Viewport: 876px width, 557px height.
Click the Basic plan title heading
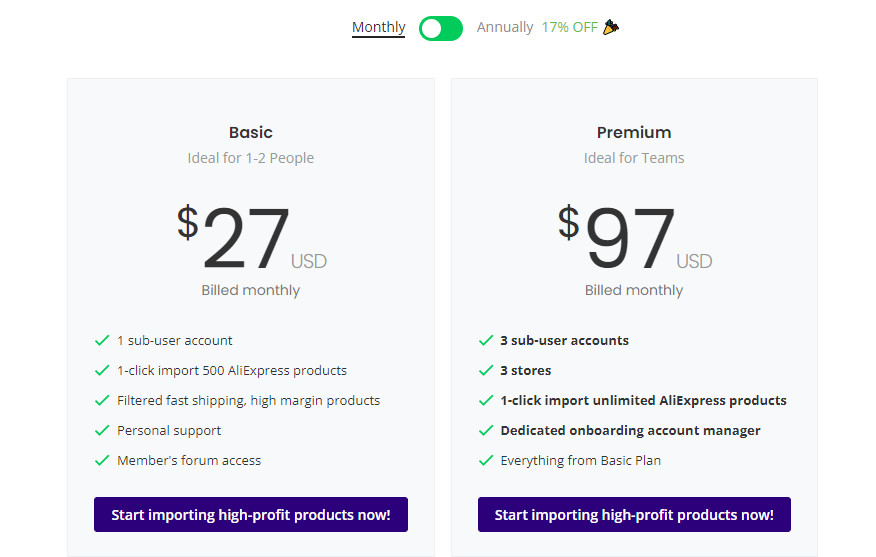pos(251,132)
